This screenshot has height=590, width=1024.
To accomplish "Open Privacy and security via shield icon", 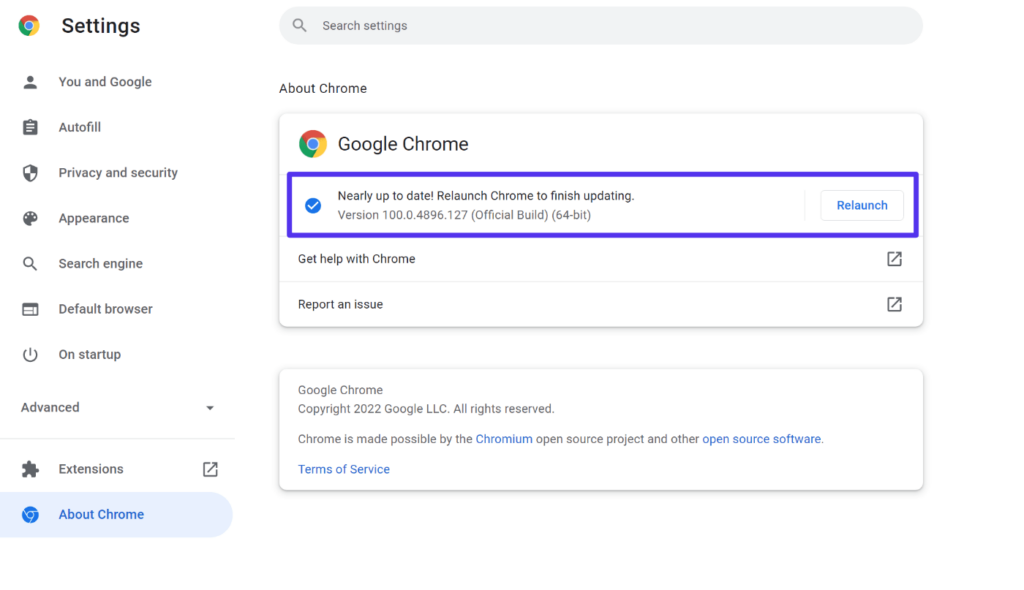I will [31, 172].
